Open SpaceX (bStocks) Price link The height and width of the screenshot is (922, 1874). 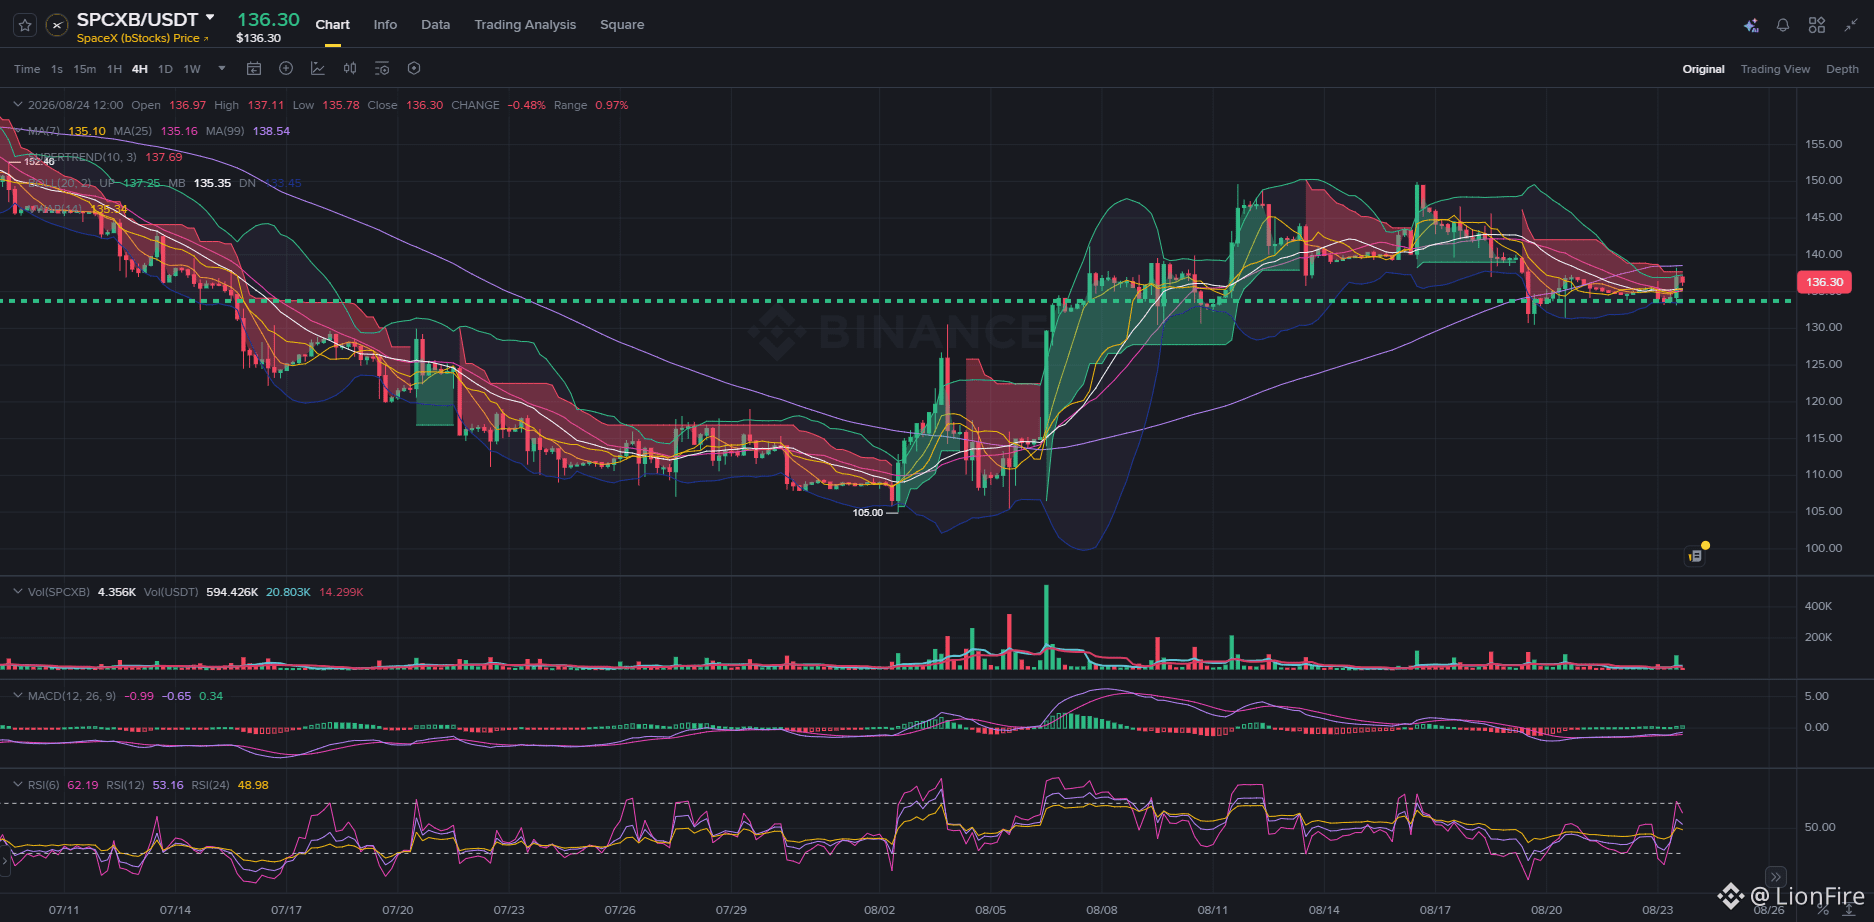(143, 38)
